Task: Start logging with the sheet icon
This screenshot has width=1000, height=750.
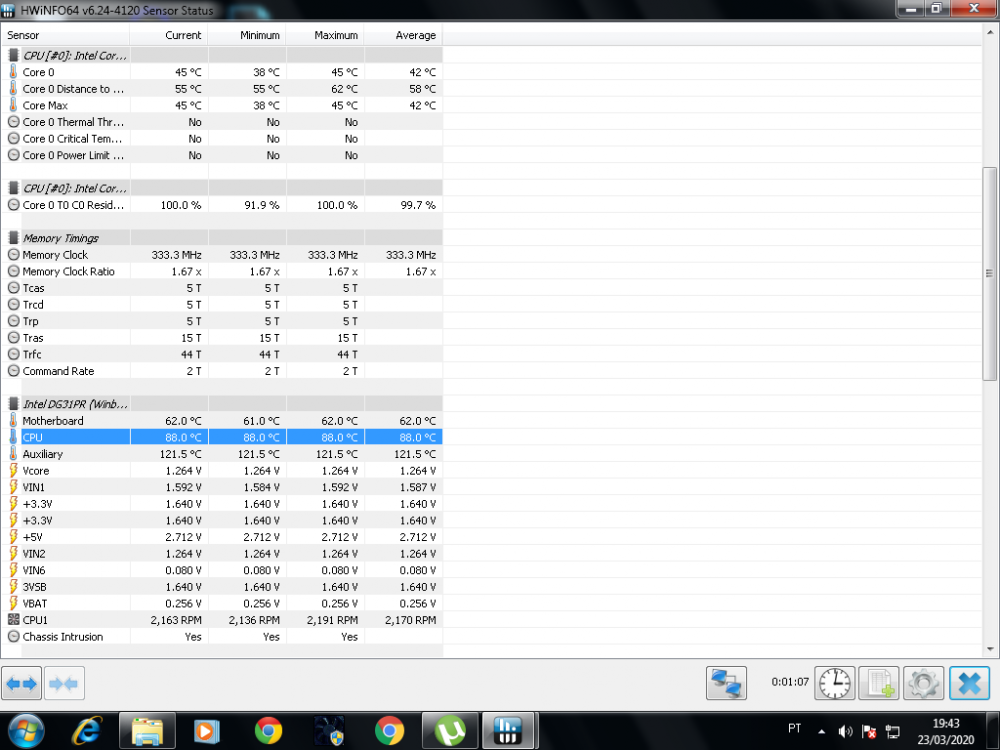Action: pos(879,683)
